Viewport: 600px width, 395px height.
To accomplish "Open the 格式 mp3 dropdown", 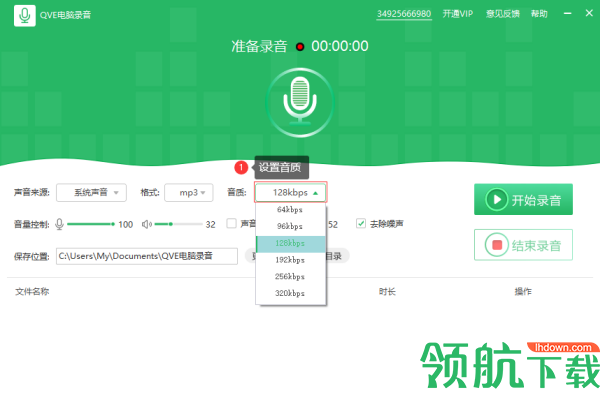I will pyautogui.click(x=189, y=193).
